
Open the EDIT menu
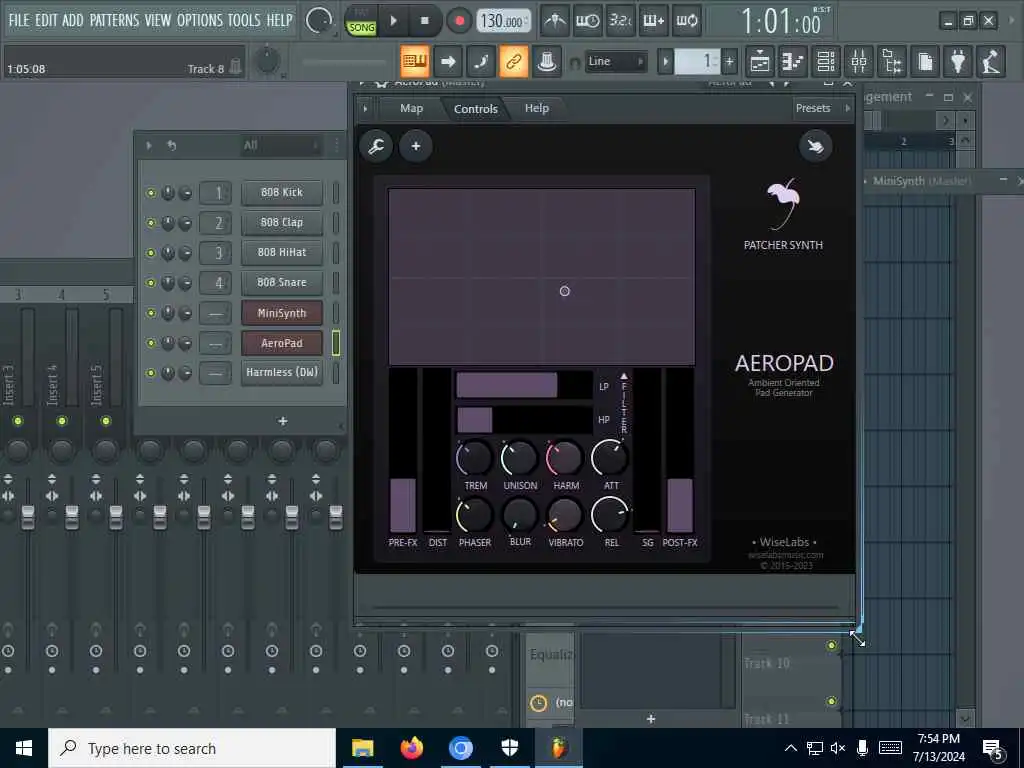click(46, 20)
